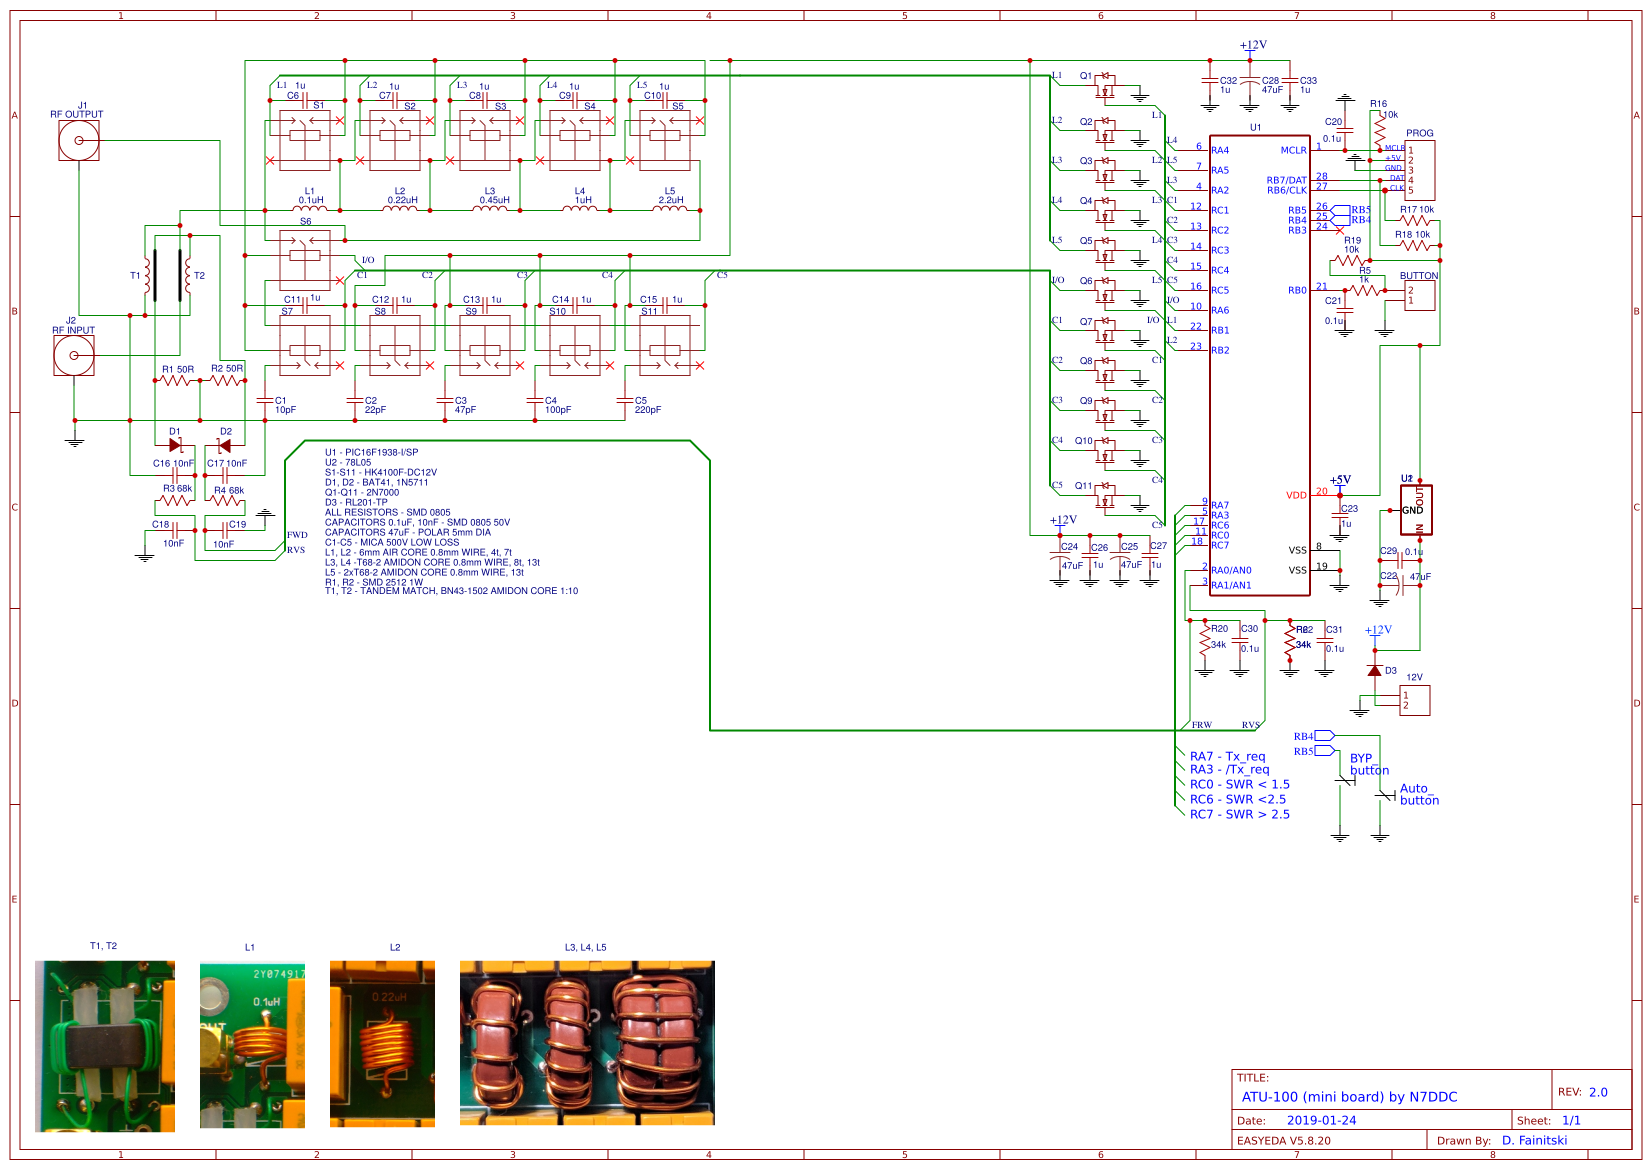This screenshot has height=1170, width=1652.
Task: Toggle the BYP button switch symbol
Action: [x=1345, y=780]
